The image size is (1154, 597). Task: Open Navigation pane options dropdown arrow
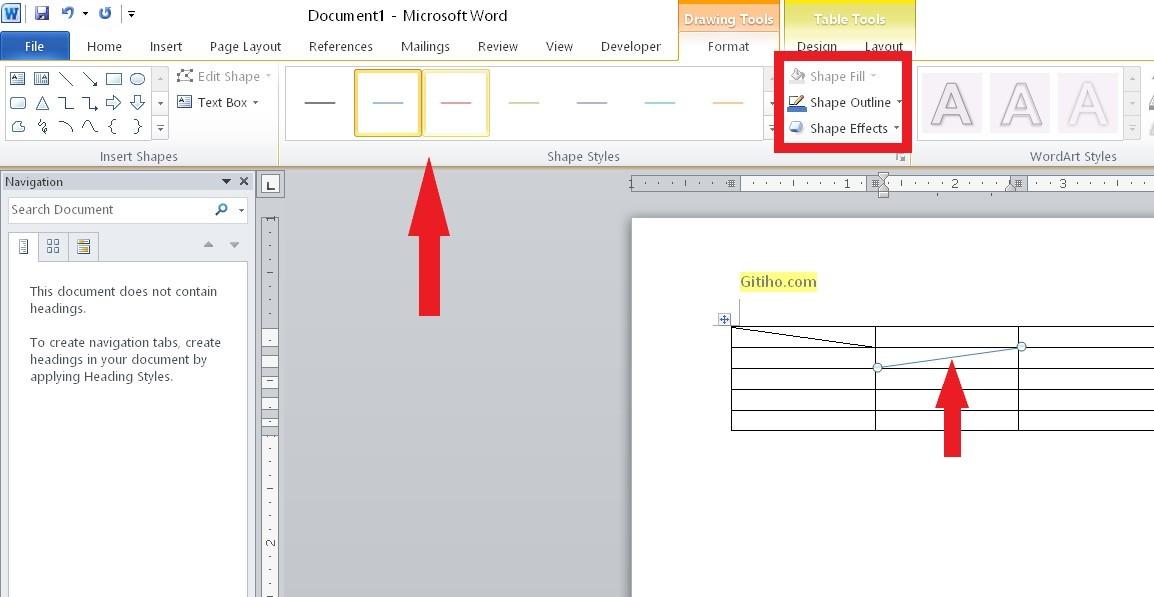click(x=227, y=181)
